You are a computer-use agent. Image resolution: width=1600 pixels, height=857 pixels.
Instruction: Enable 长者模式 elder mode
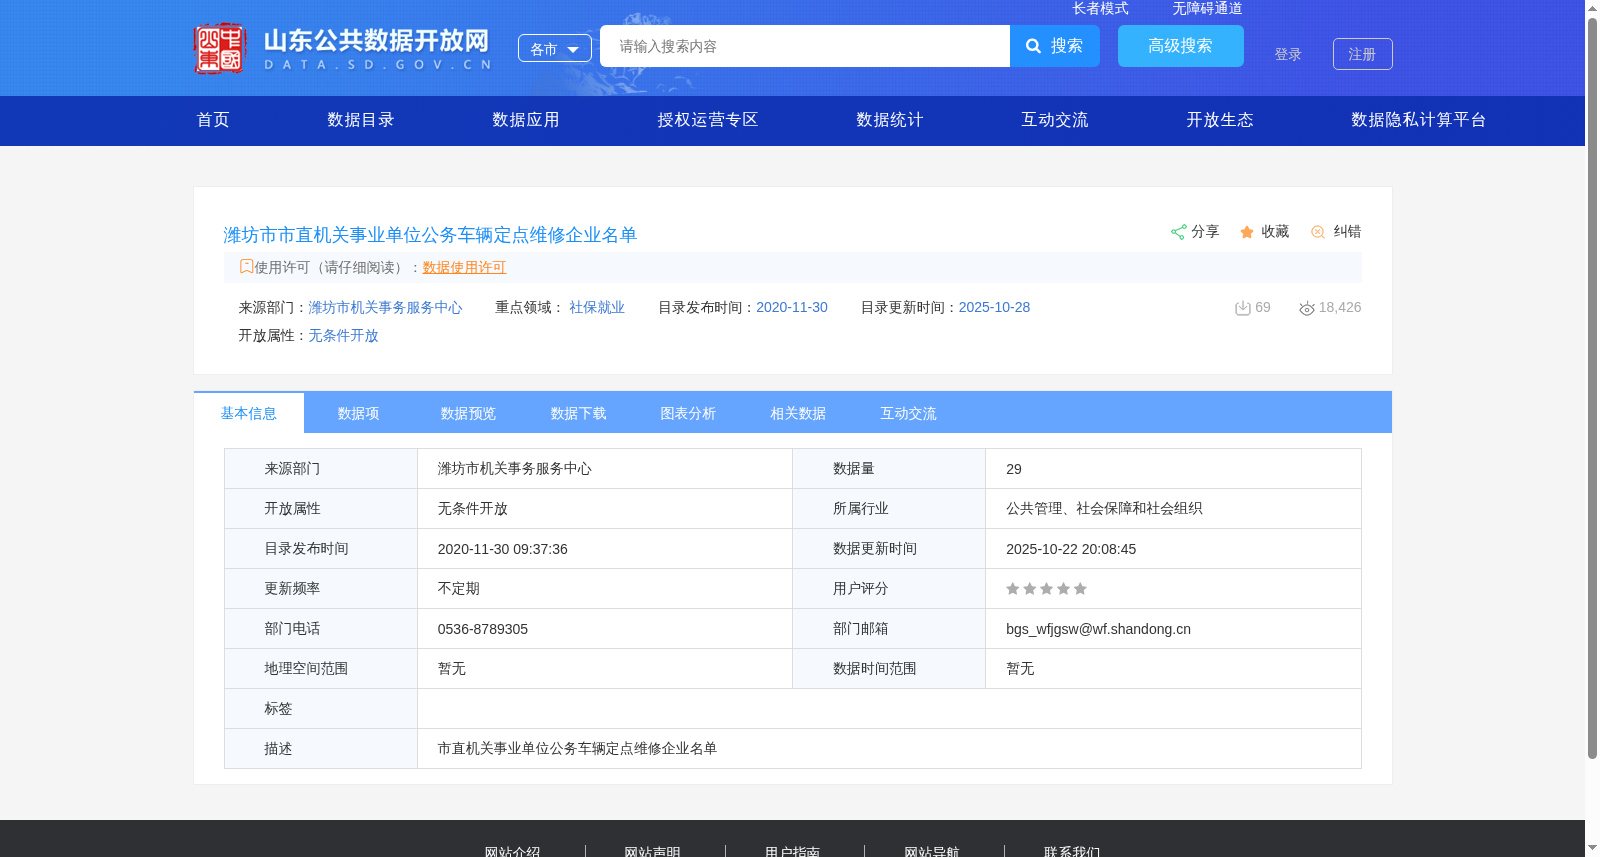pos(1100,8)
